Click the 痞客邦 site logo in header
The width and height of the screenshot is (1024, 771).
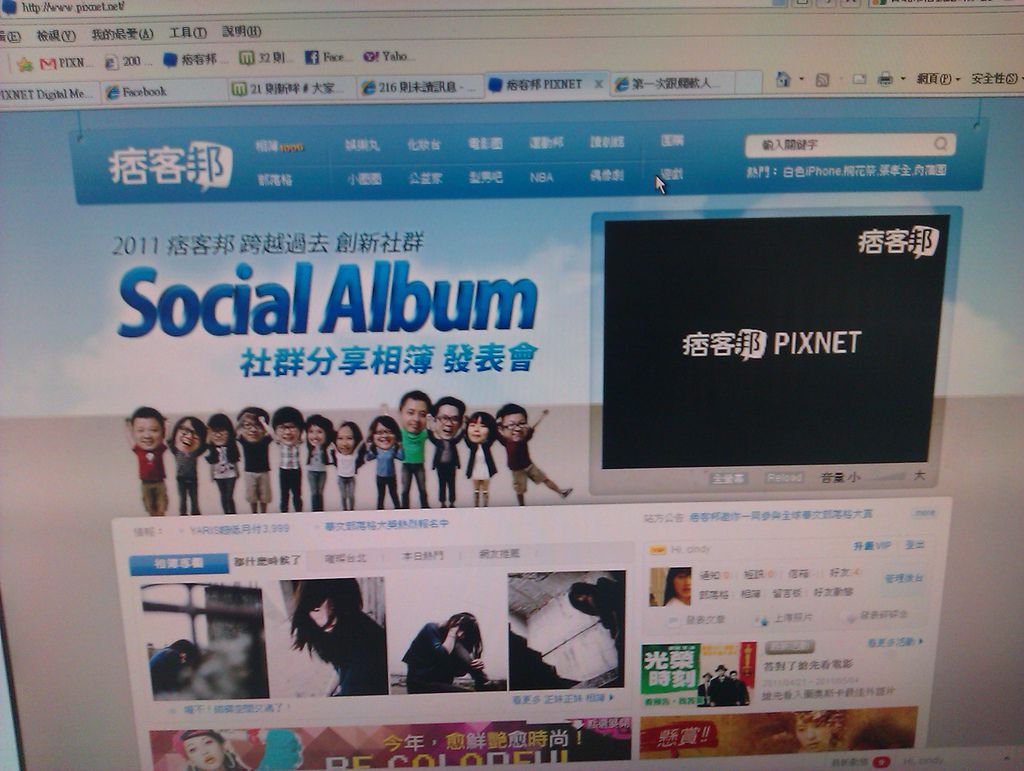(x=170, y=166)
